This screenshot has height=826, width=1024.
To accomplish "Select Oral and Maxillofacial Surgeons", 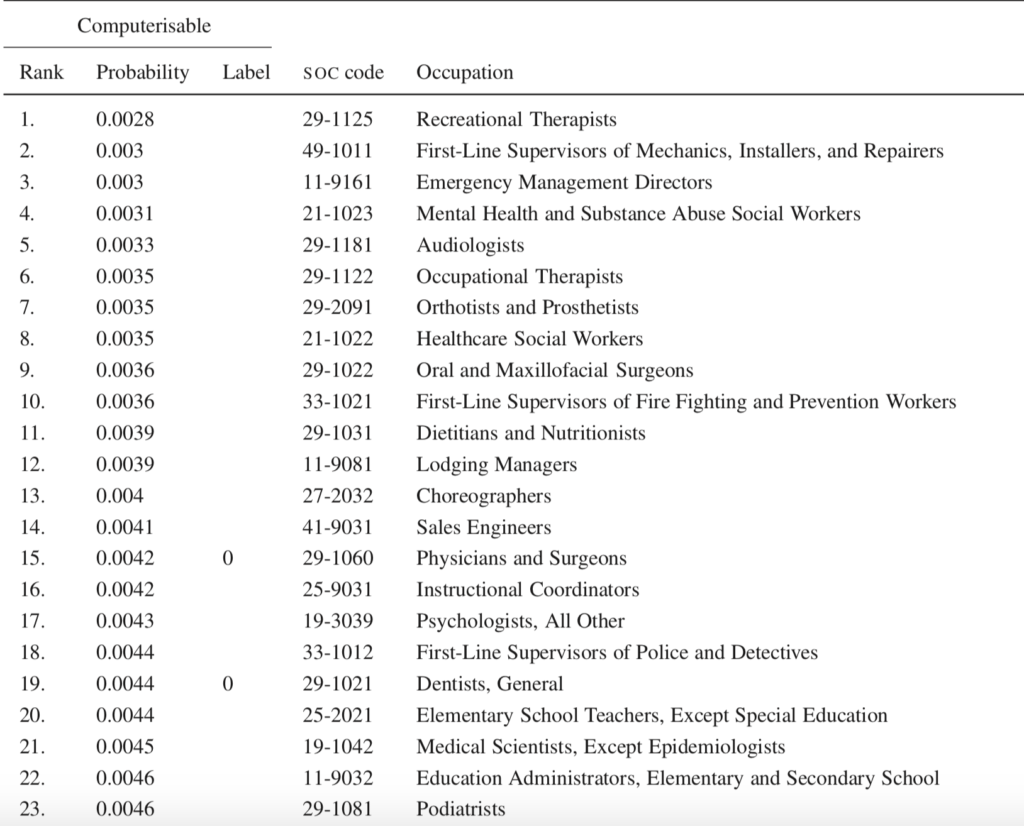I will [x=555, y=370].
